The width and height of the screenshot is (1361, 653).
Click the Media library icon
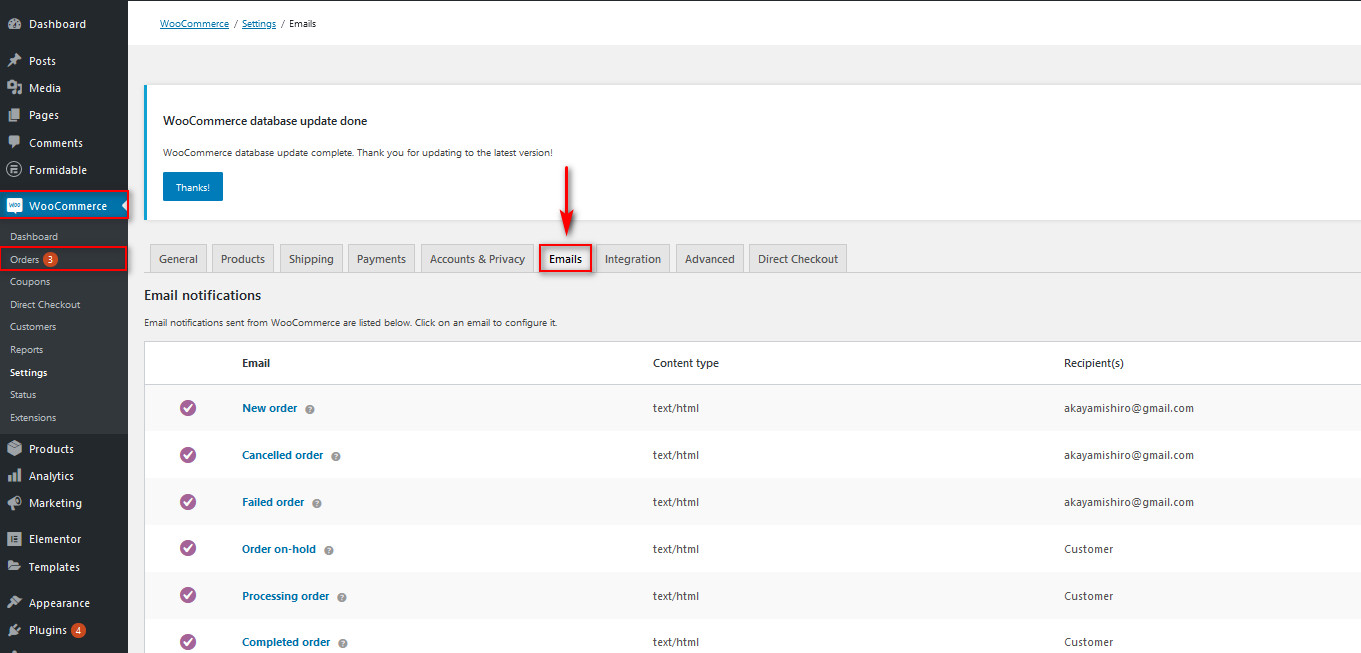pyautogui.click(x=14, y=88)
